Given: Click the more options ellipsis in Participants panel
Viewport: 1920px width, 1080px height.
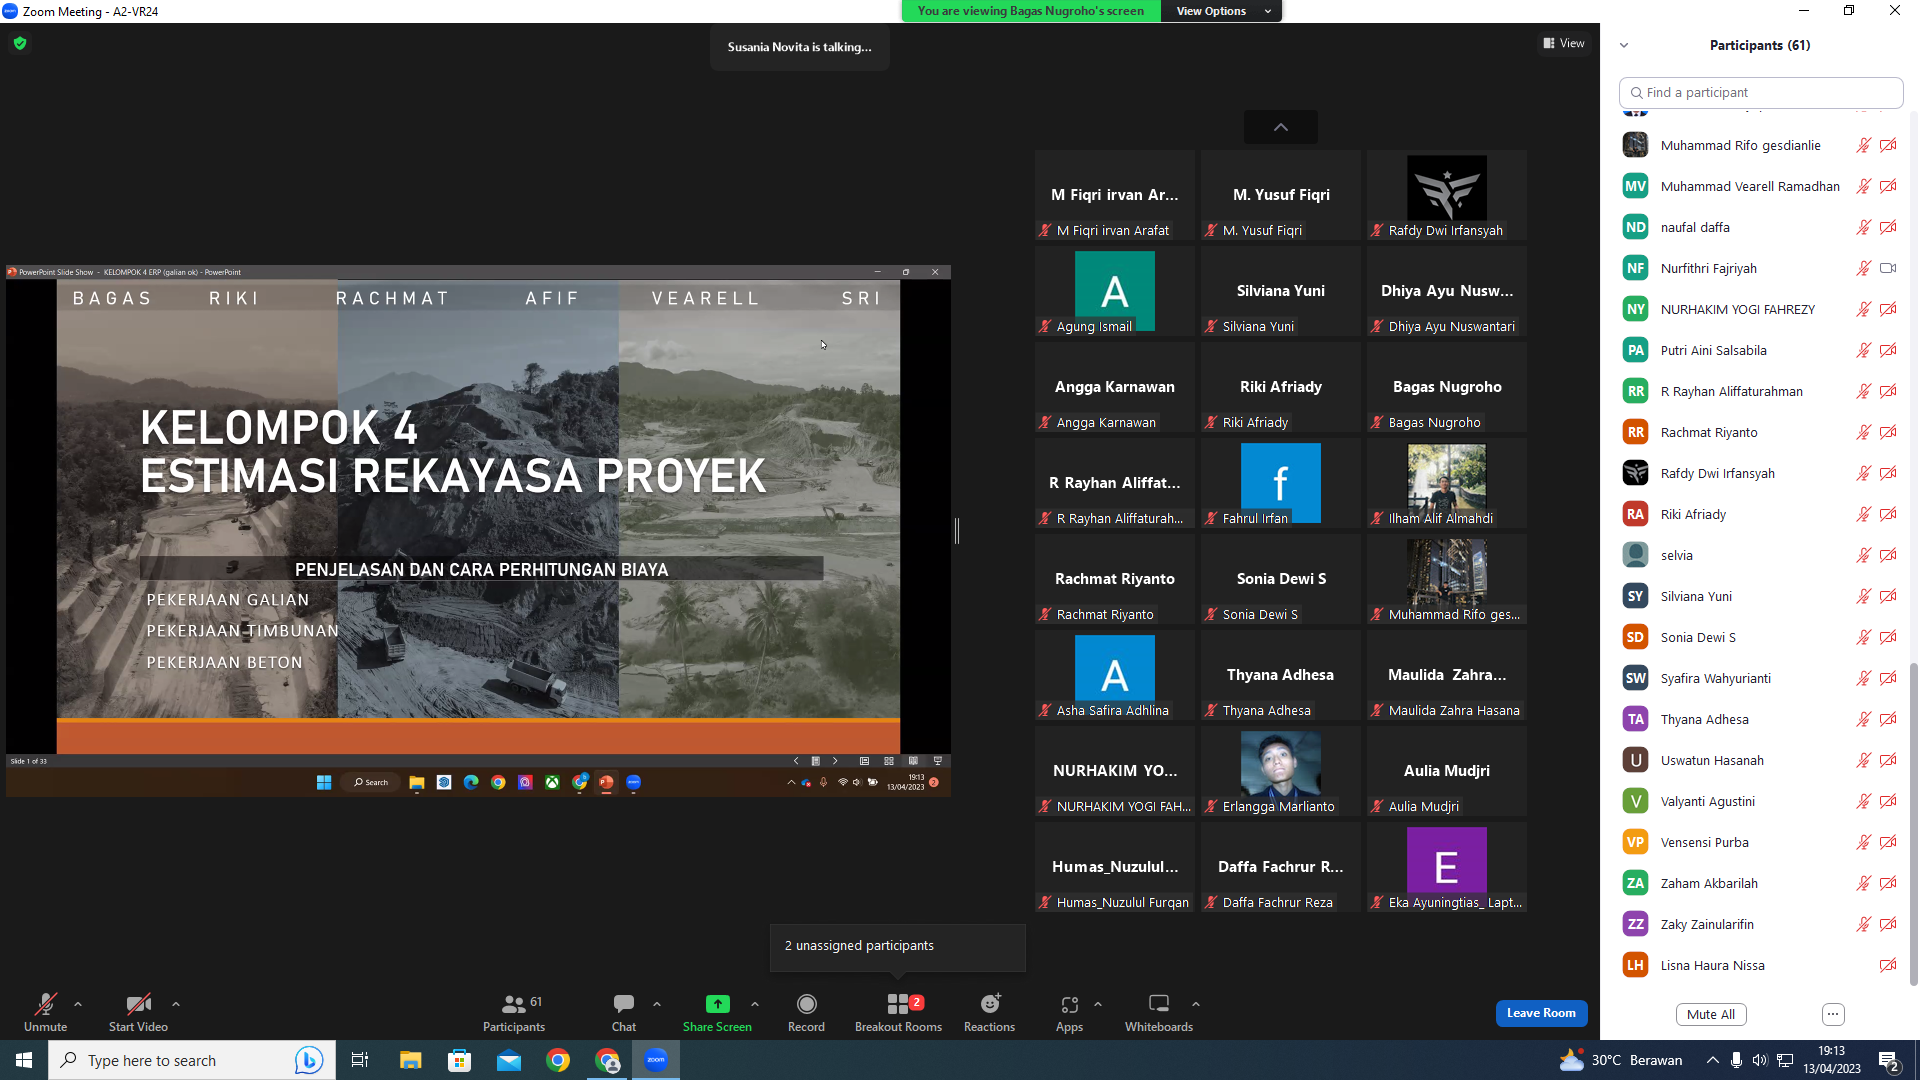Looking at the screenshot, I should click(x=1833, y=1014).
